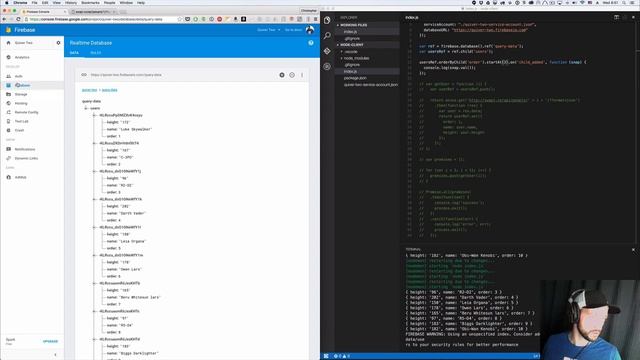Click the UPGRADE plan link
This screenshot has height=360, width=640.
pyautogui.click(x=51, y=341)
